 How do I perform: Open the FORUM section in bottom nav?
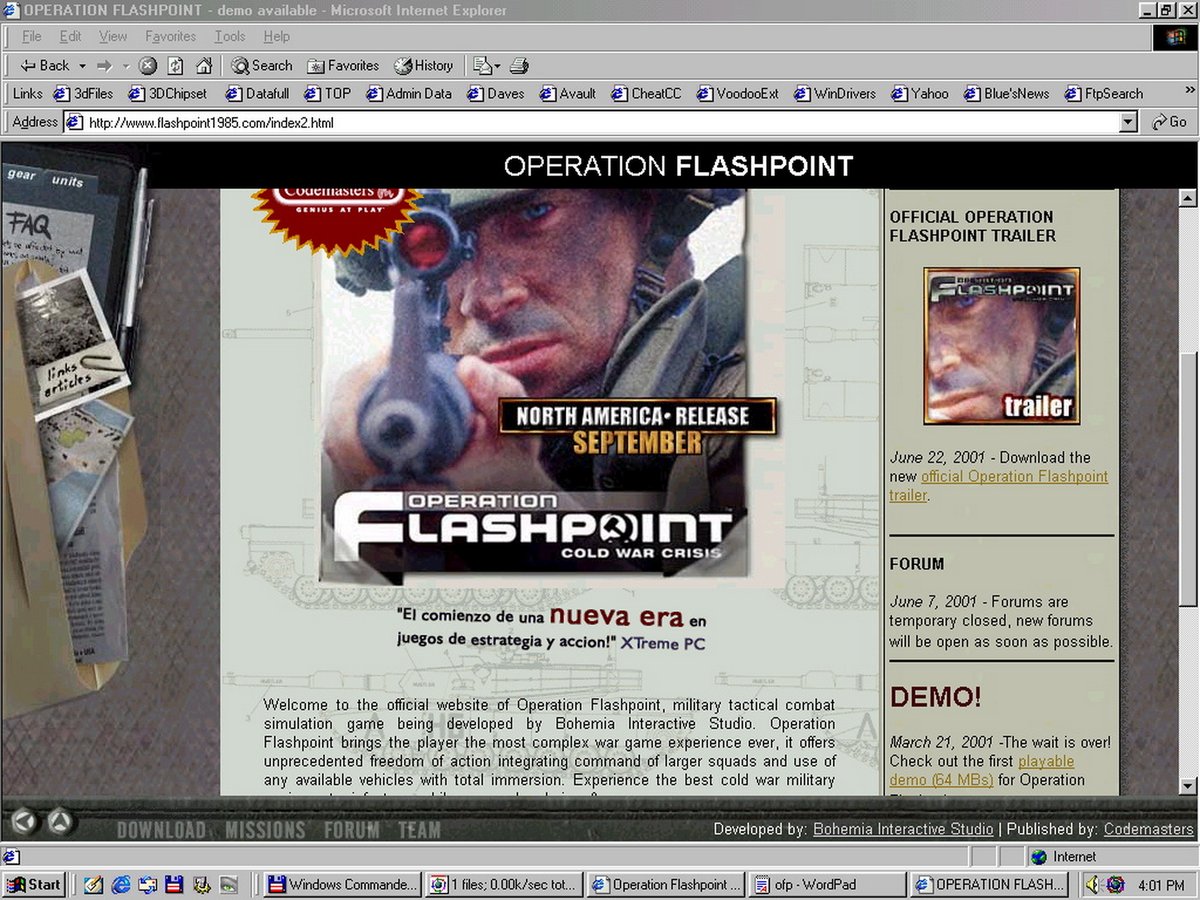point(351,830)
